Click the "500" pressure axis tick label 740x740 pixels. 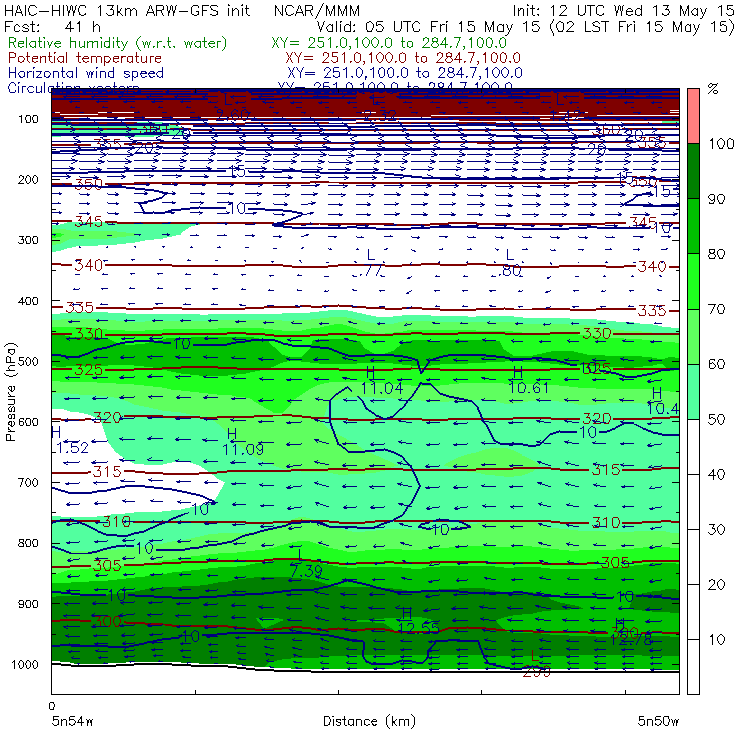tap(28, 361)
